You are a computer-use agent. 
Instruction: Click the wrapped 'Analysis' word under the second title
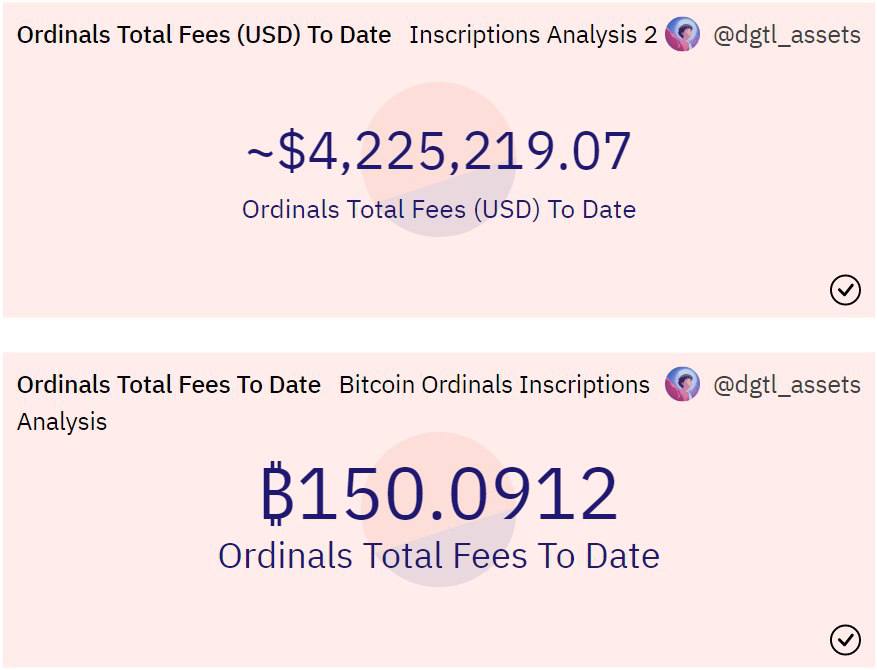coord(62,422)
